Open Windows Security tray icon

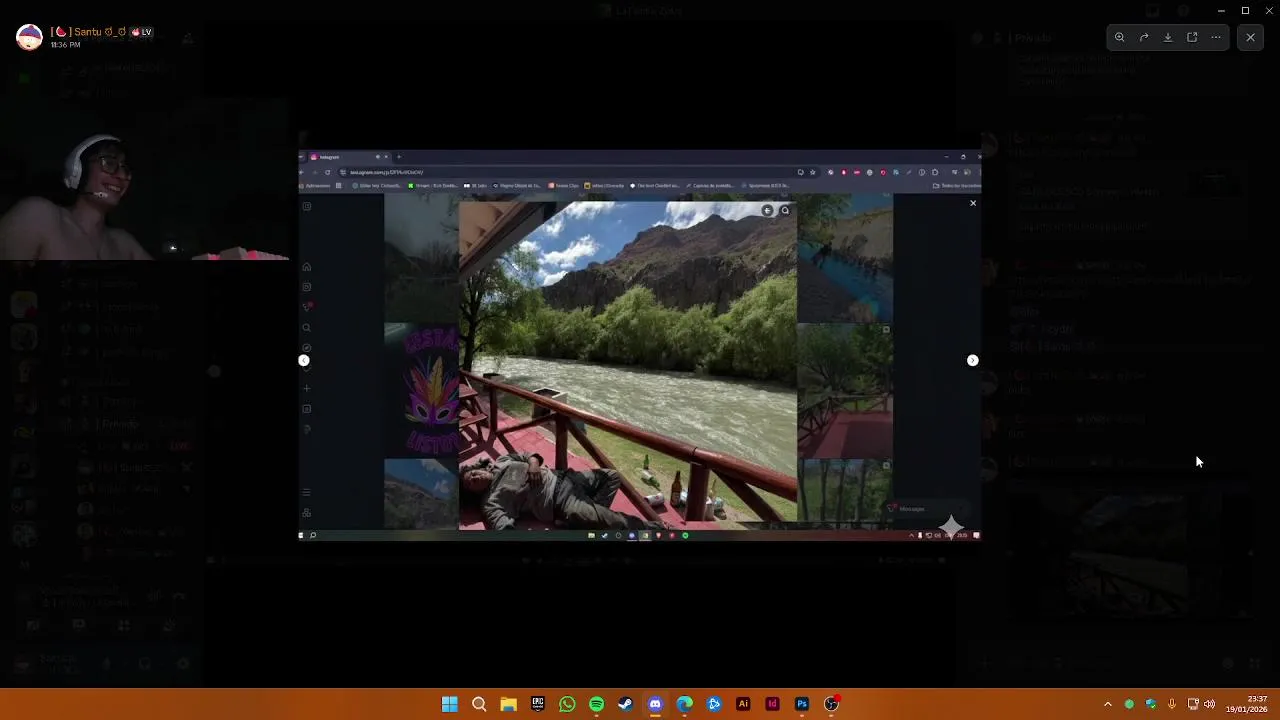pos(1150,704)
